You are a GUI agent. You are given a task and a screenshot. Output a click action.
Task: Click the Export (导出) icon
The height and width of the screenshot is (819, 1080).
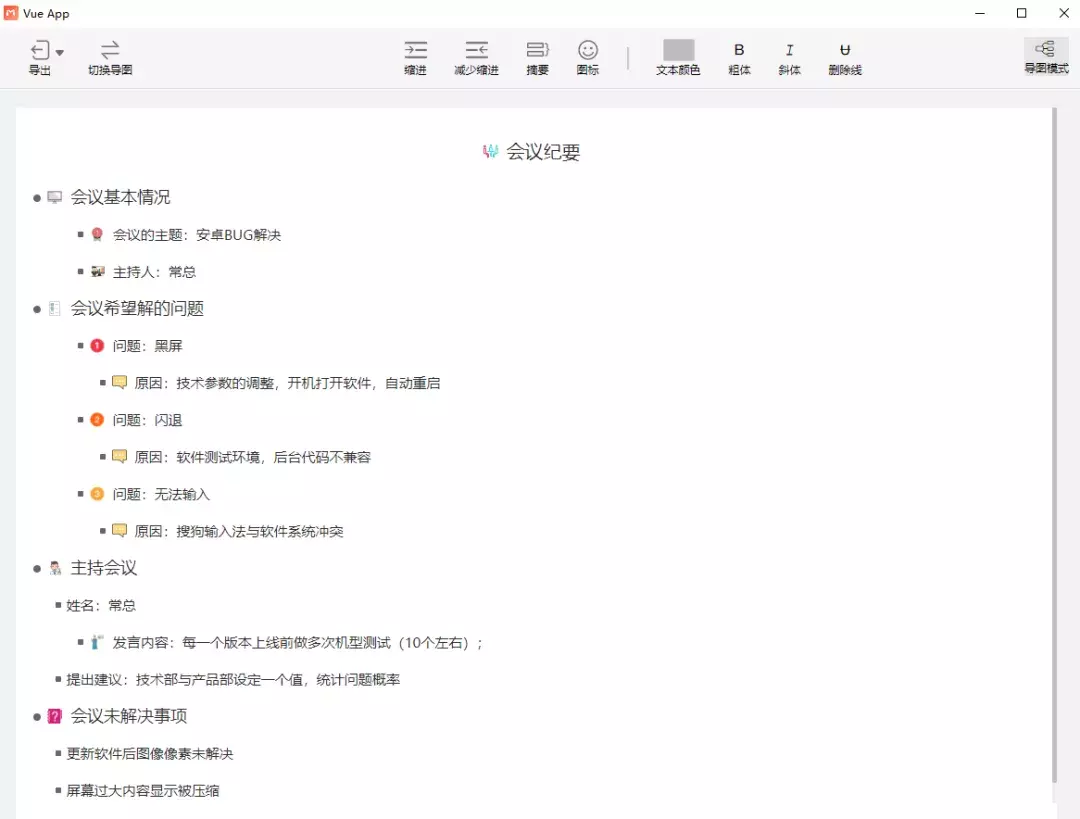39,51
